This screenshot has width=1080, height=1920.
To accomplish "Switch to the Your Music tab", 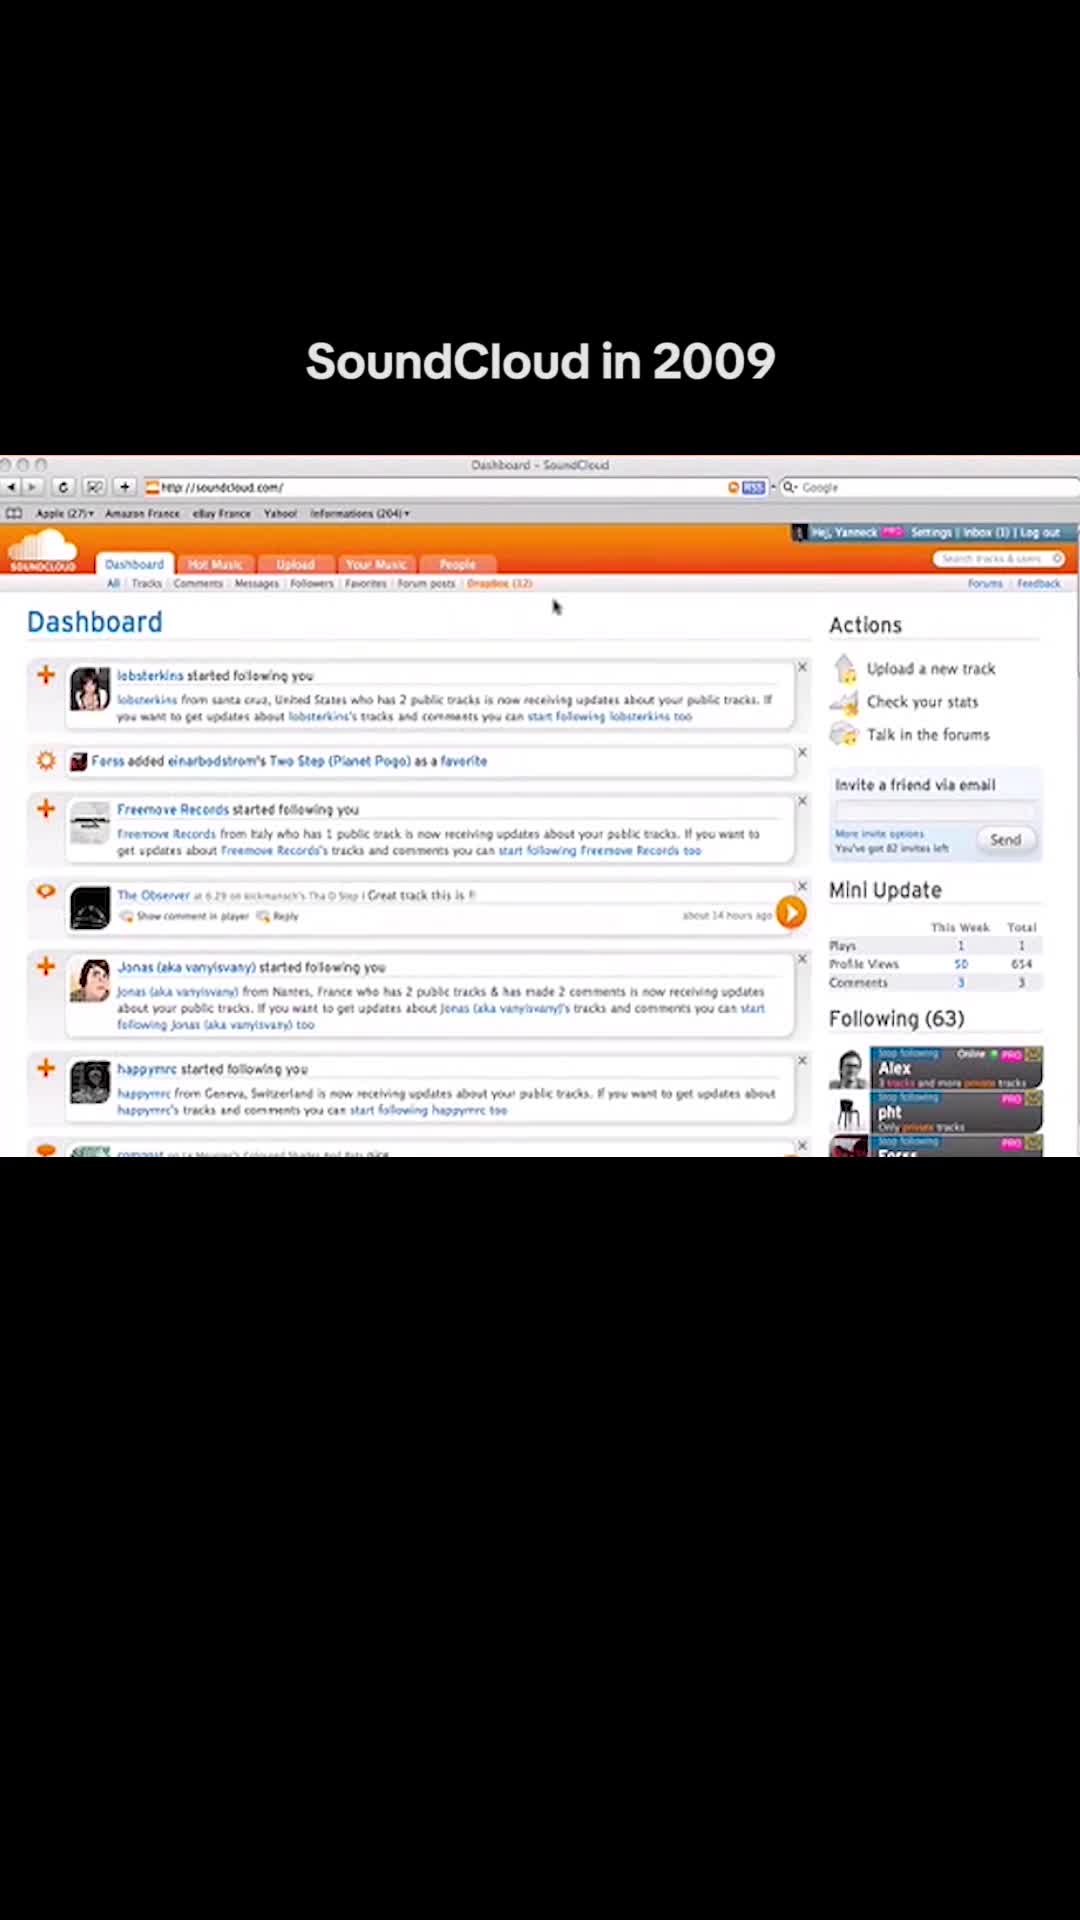I will coord(376,564).
